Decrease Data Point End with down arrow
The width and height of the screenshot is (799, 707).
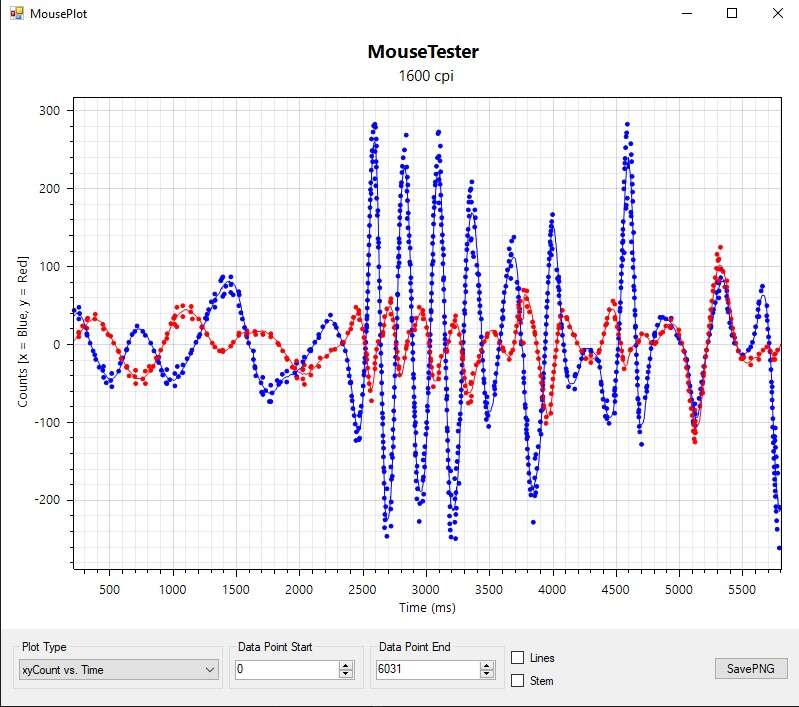tap(486, 674)
